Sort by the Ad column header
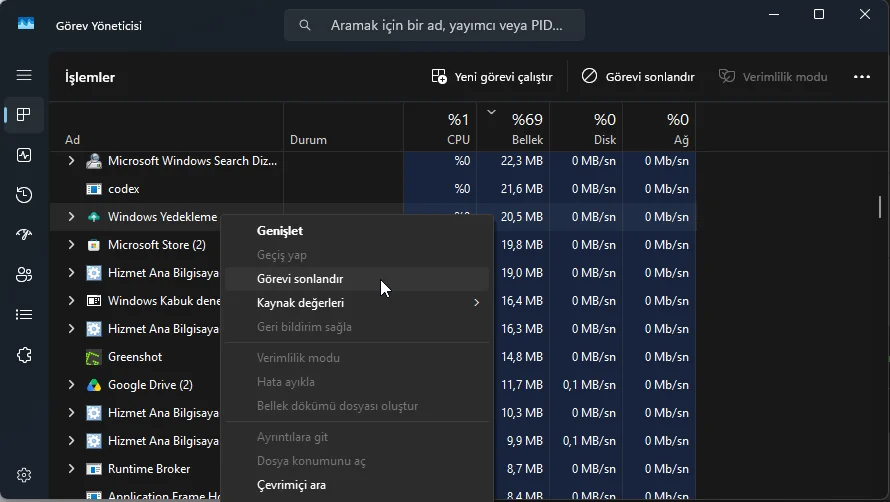The width and height of the screenshot is (890, 502). tap(166, 127)
